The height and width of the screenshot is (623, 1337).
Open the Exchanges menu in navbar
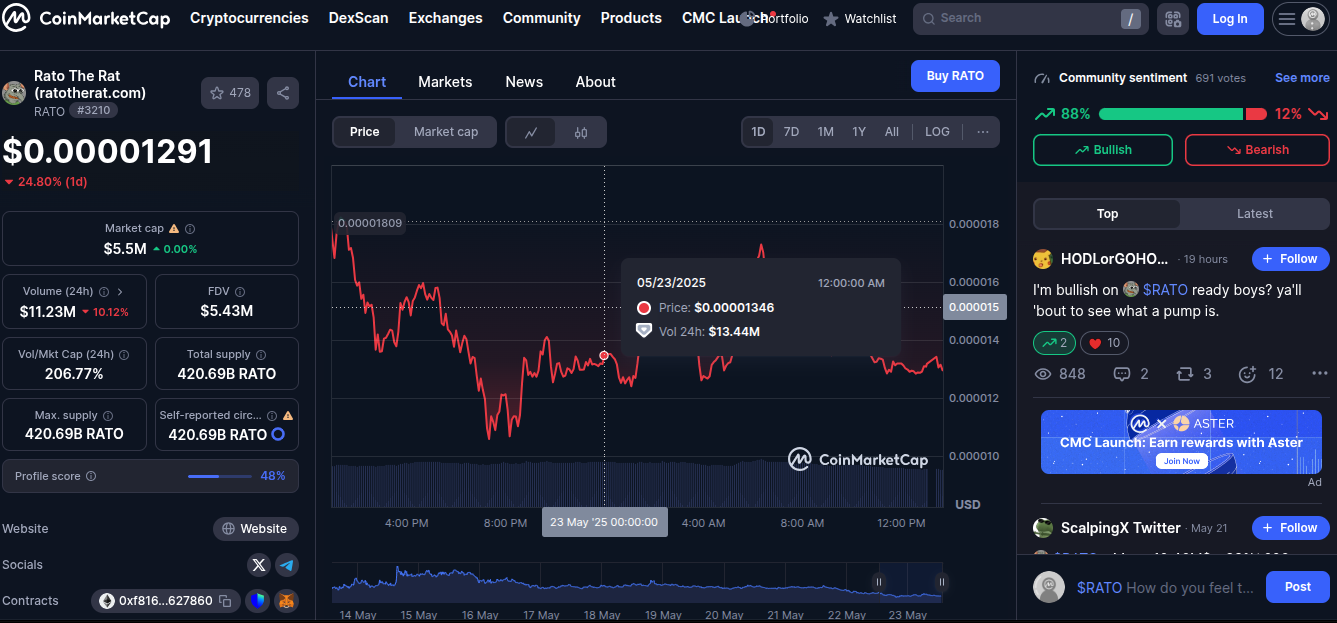point(445,18)
